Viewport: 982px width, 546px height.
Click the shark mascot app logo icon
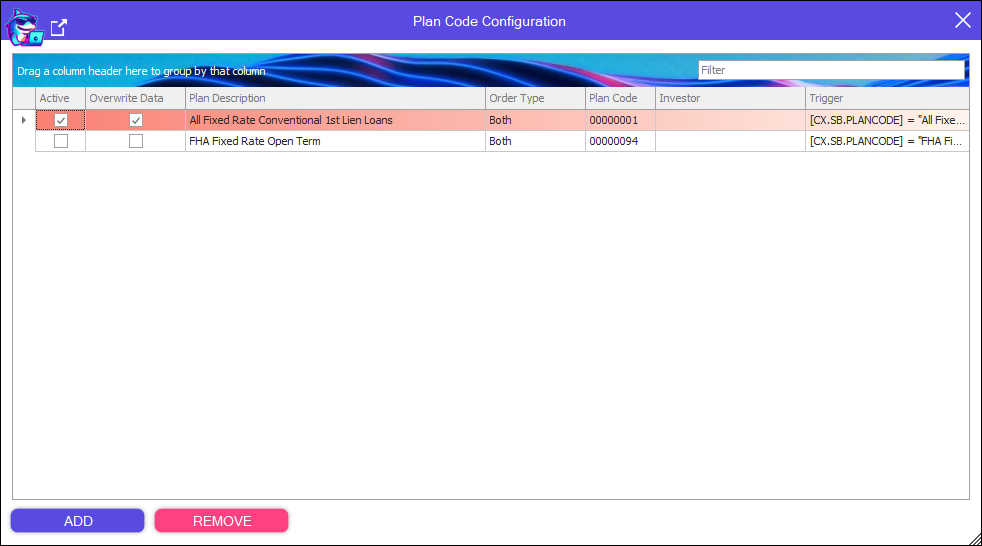(x=25, y=26)
